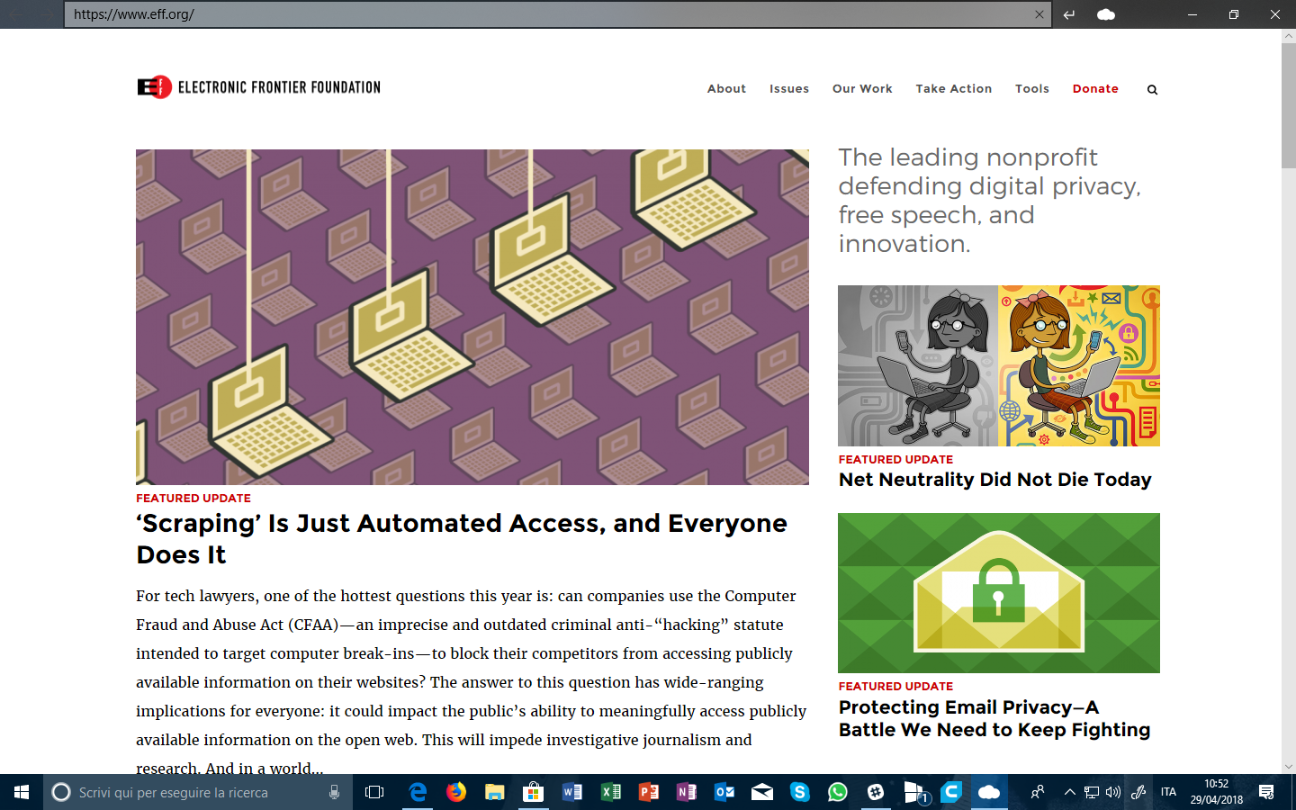Launch WhatsApp from the taskbar
This screenshot has width=1296, height=810.
coord(838,792)
